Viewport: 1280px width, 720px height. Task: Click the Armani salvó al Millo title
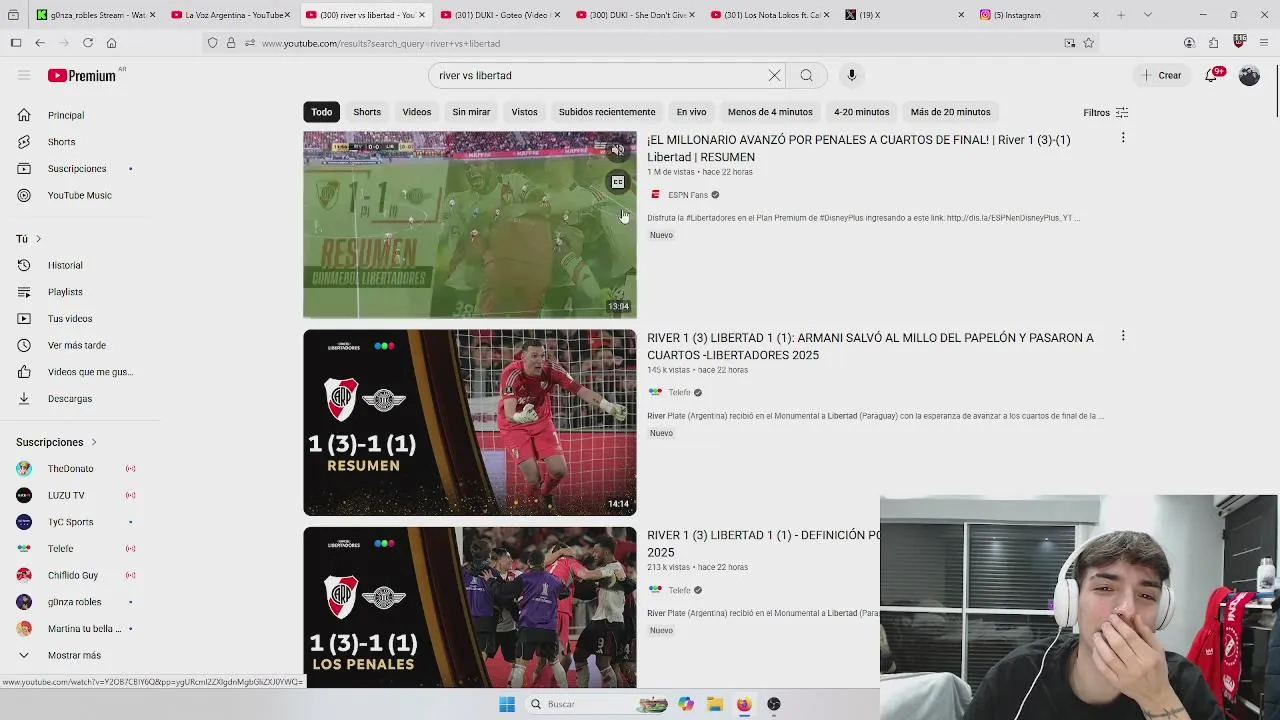870,346
